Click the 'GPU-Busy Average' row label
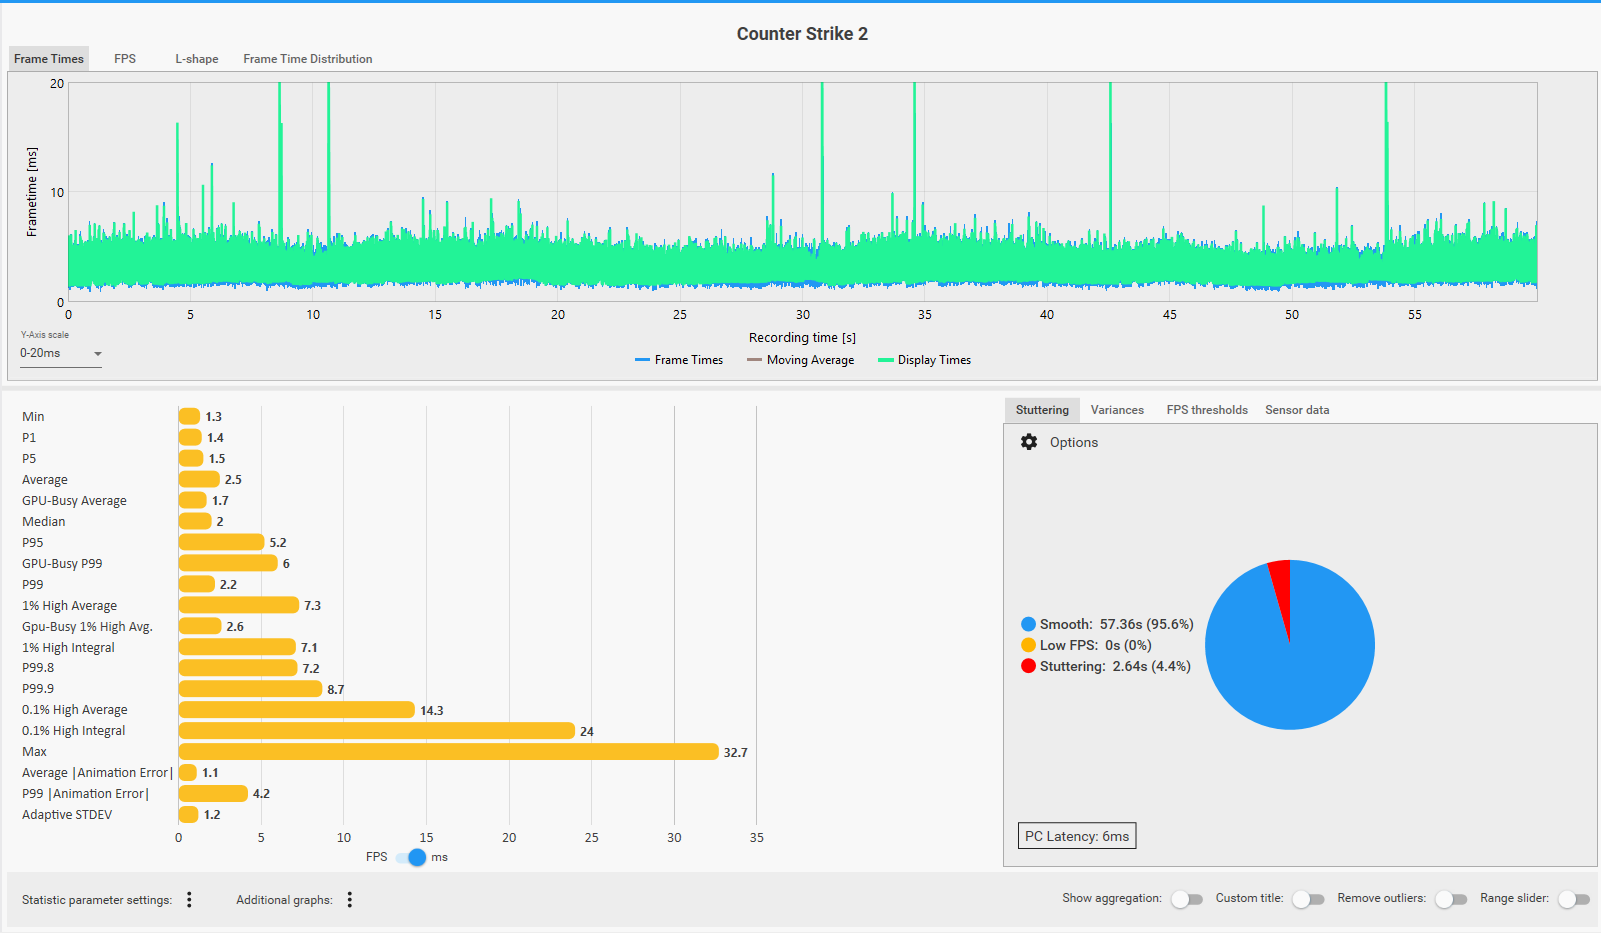The image size is (1601, 933). 74,501
